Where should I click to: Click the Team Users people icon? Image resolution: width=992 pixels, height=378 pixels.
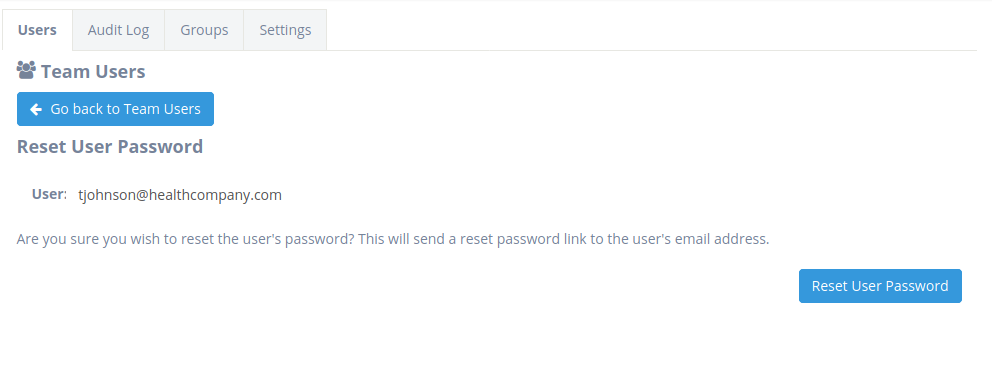point(26,70)
